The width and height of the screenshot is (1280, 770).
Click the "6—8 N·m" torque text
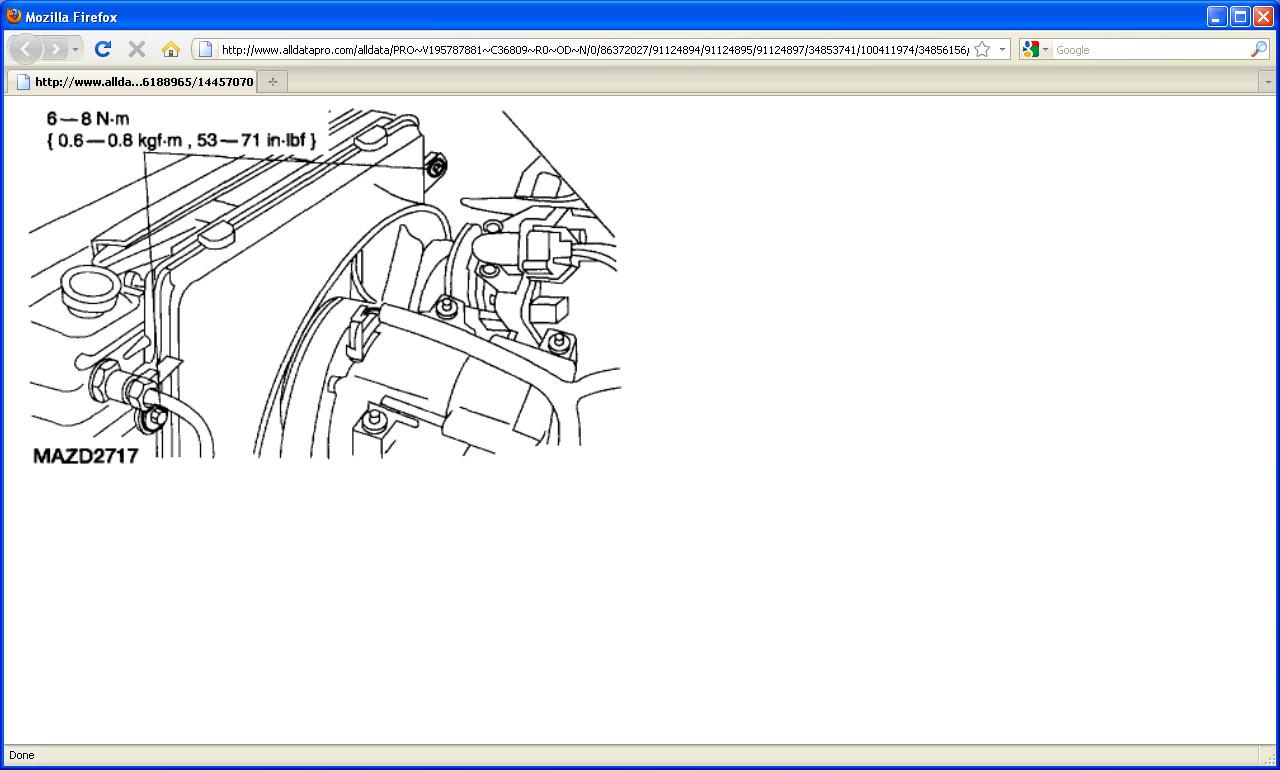(88, 119)
